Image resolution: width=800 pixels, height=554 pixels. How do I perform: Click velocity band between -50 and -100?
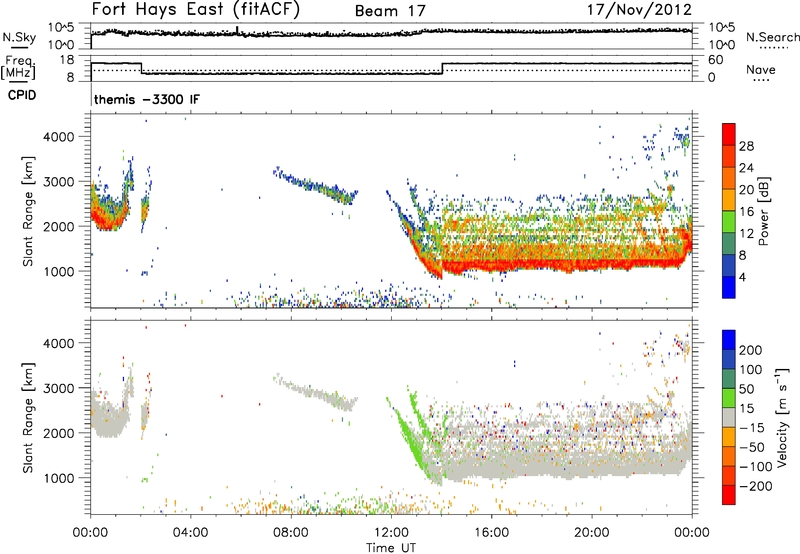pyautogui.click(x=729, y=456)
